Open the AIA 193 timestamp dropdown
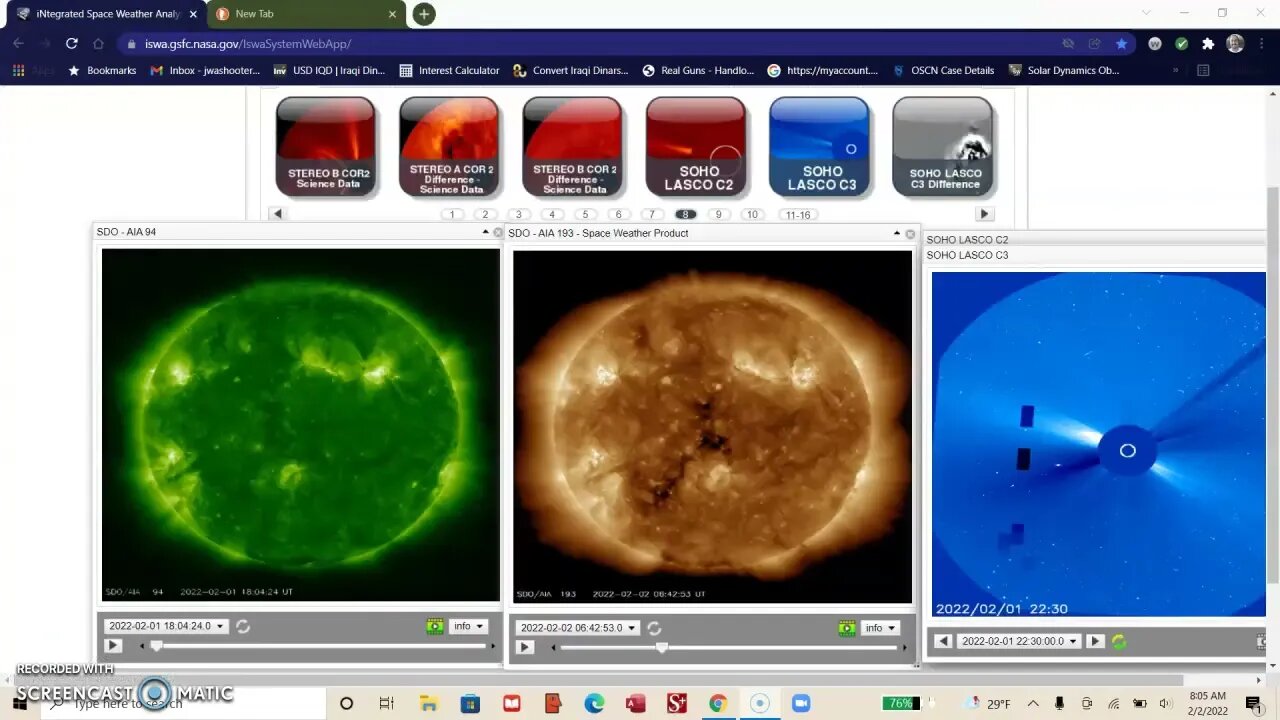Screen dimensions: 1280x720 [578, 628]
